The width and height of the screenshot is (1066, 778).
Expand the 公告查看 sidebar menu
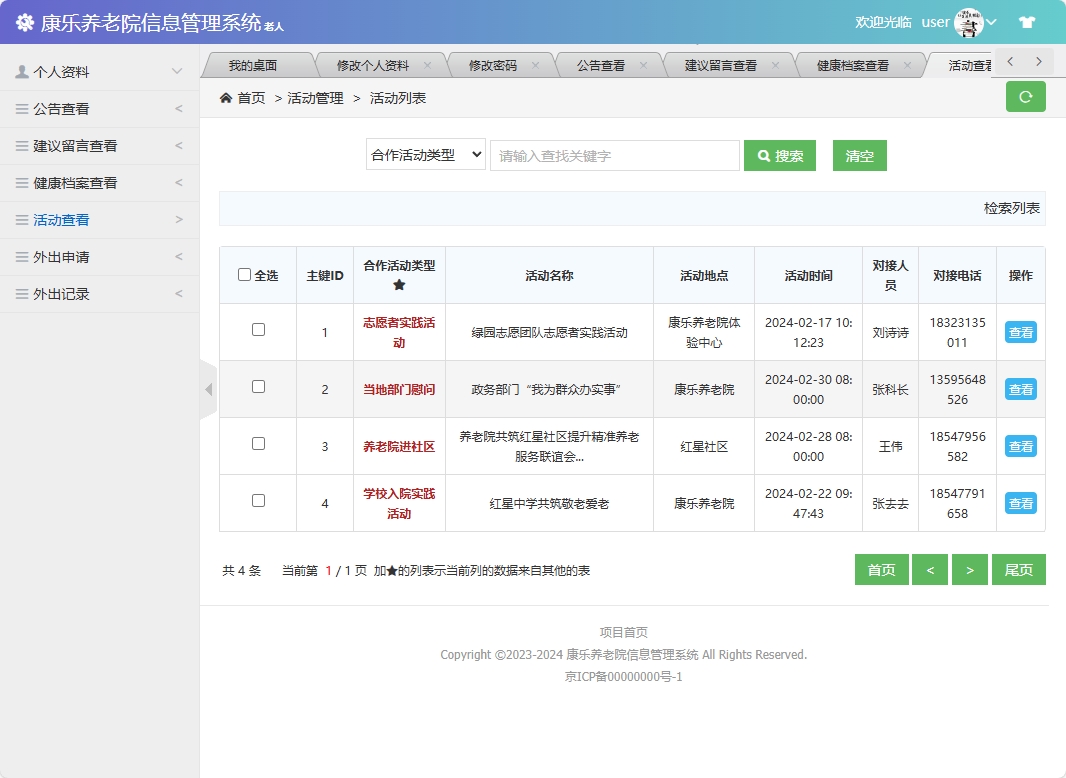click(x=60, y=108)
